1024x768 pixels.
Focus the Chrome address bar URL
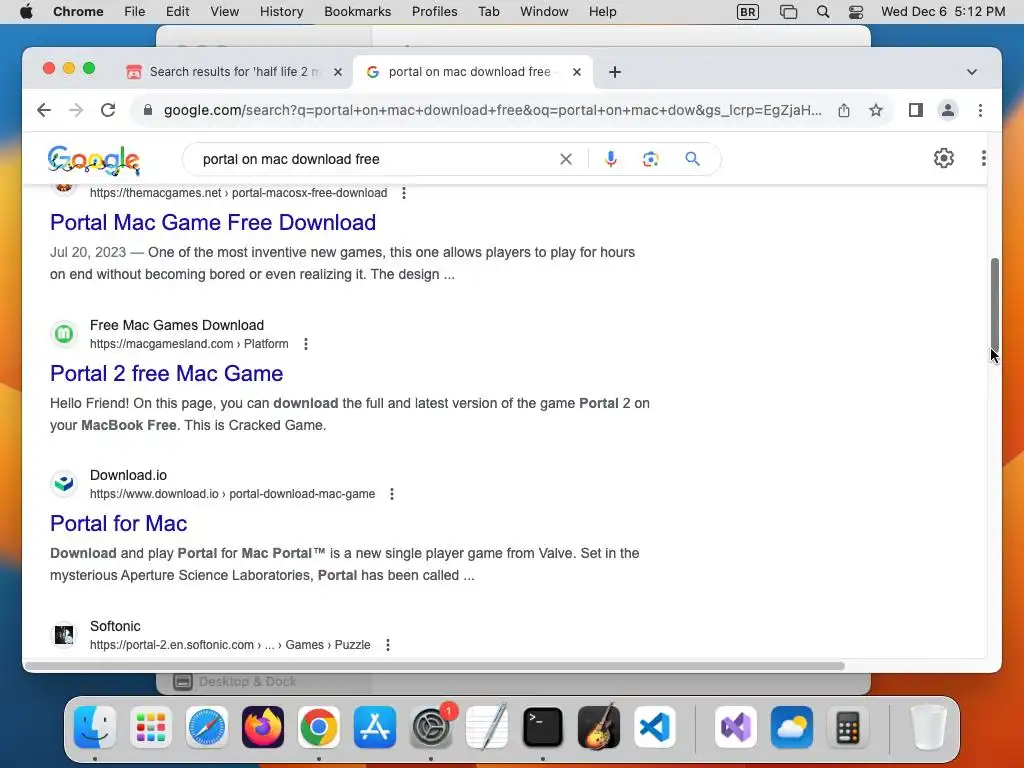click(x=492, y=110)
